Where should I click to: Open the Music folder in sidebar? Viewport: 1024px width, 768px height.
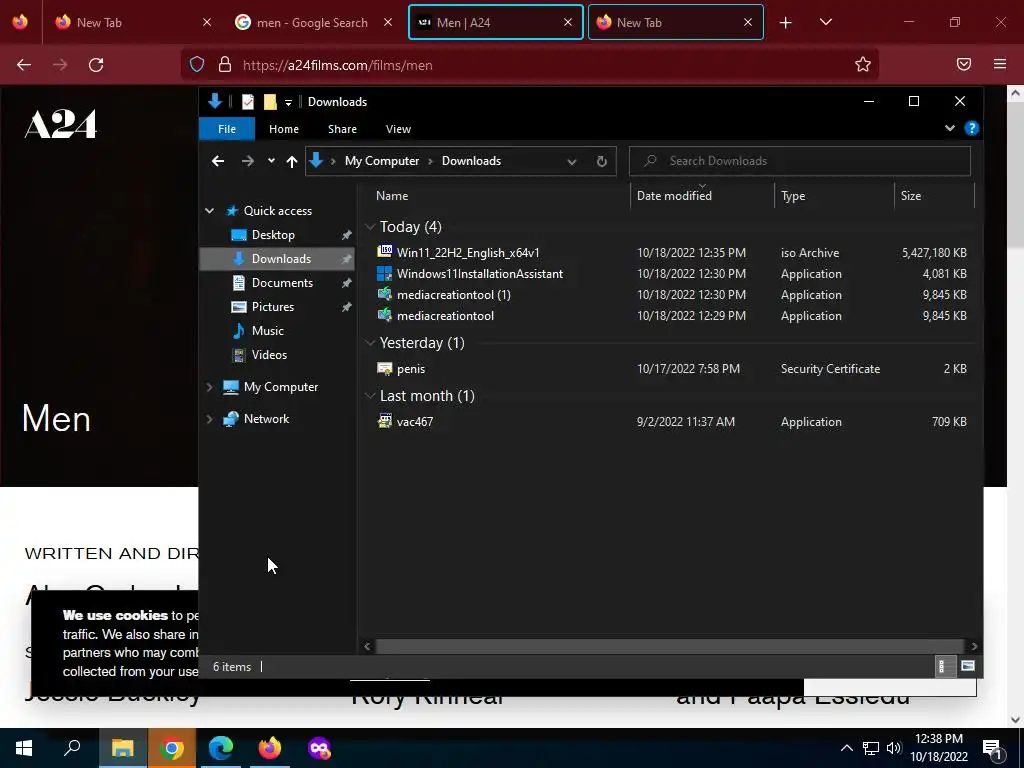(x=267, y=330)
